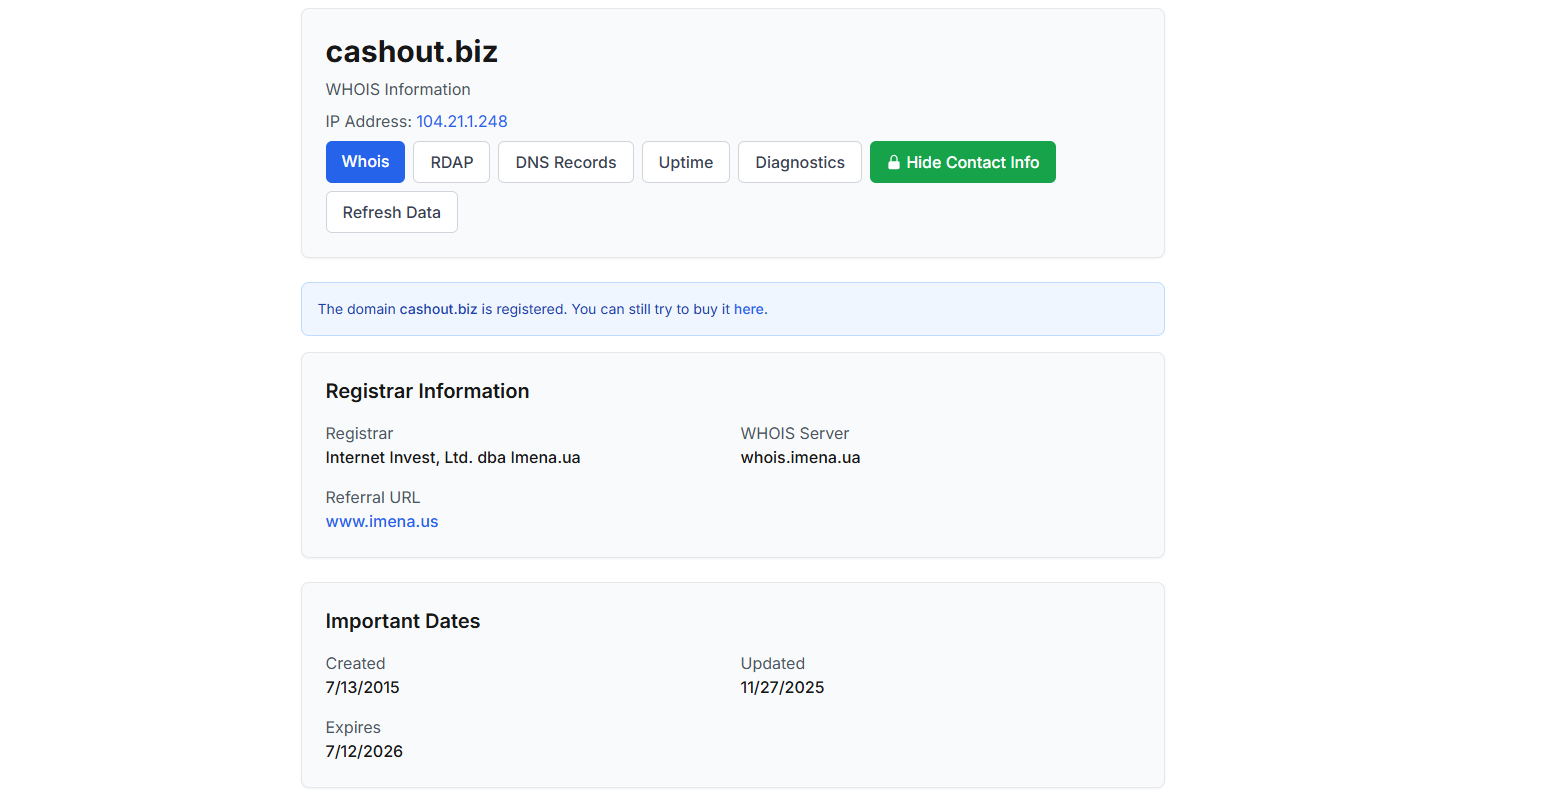Select the Uptime tab
The width and height of the screenshot is (1551, 795).
pos(685,162)
